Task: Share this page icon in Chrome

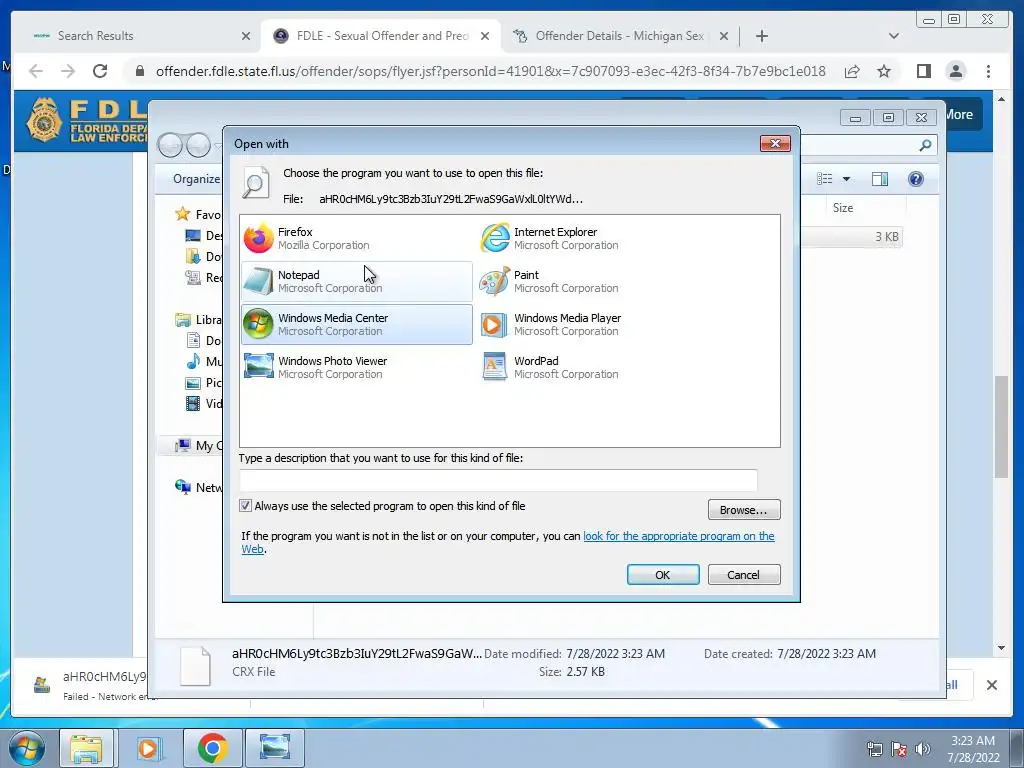Action: (x=852, y=71)
